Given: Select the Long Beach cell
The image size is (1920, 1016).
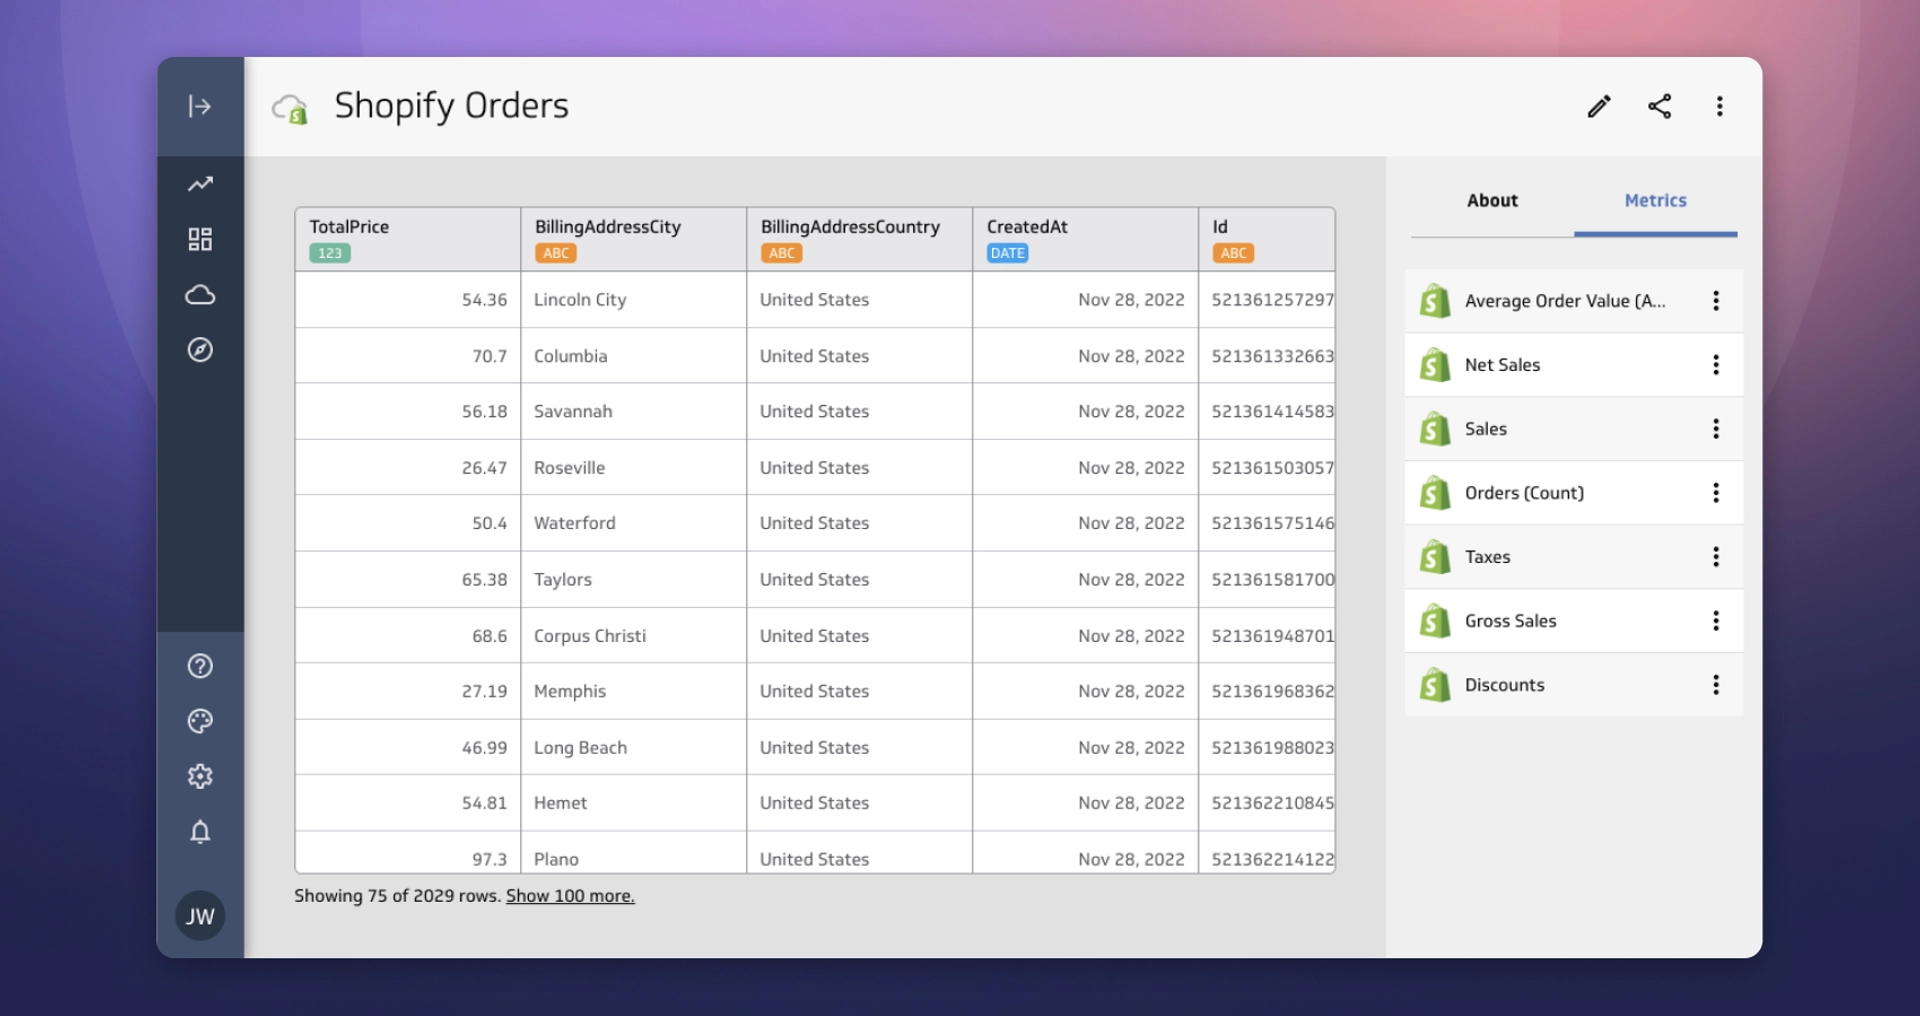Looking at the screenshot, I should (634, 747).
